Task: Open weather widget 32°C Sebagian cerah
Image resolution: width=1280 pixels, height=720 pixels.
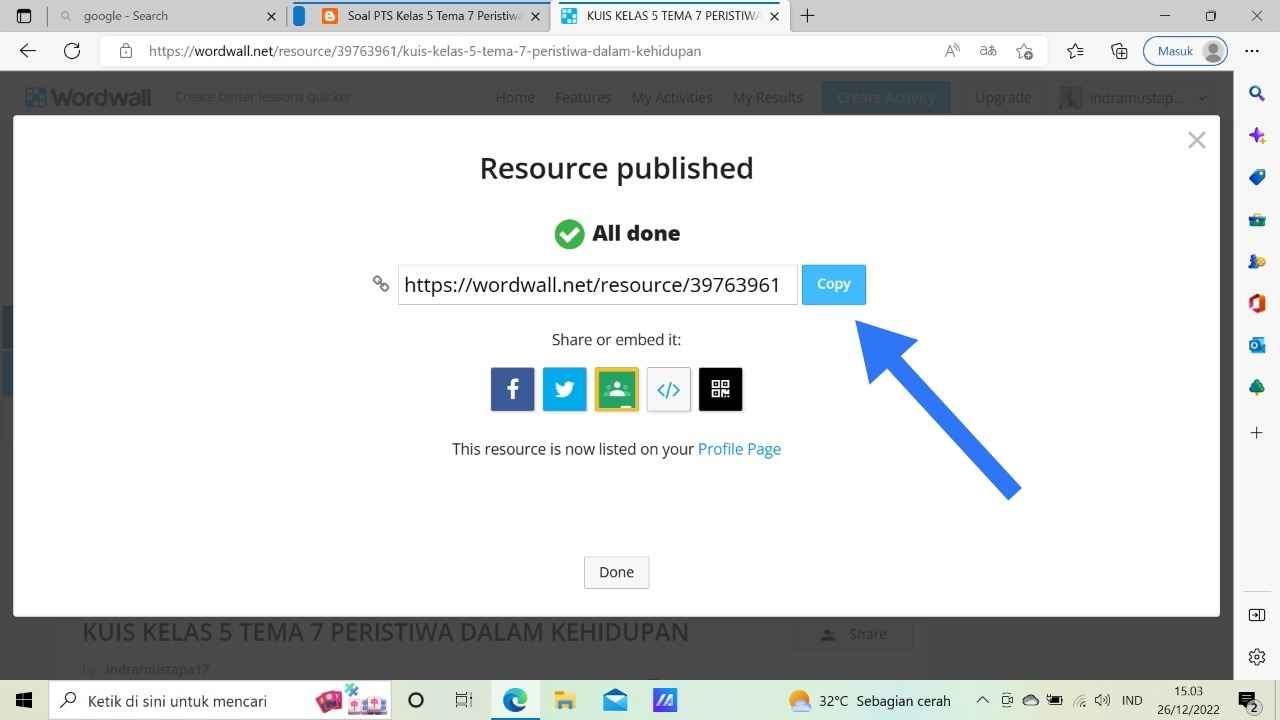Action: point(870,700)
